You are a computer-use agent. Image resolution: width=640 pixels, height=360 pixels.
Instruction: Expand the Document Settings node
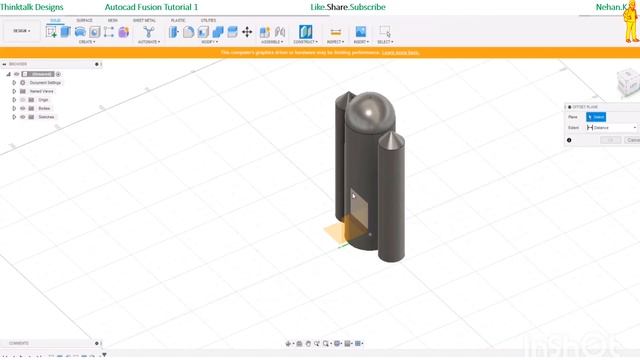point(14,83)
